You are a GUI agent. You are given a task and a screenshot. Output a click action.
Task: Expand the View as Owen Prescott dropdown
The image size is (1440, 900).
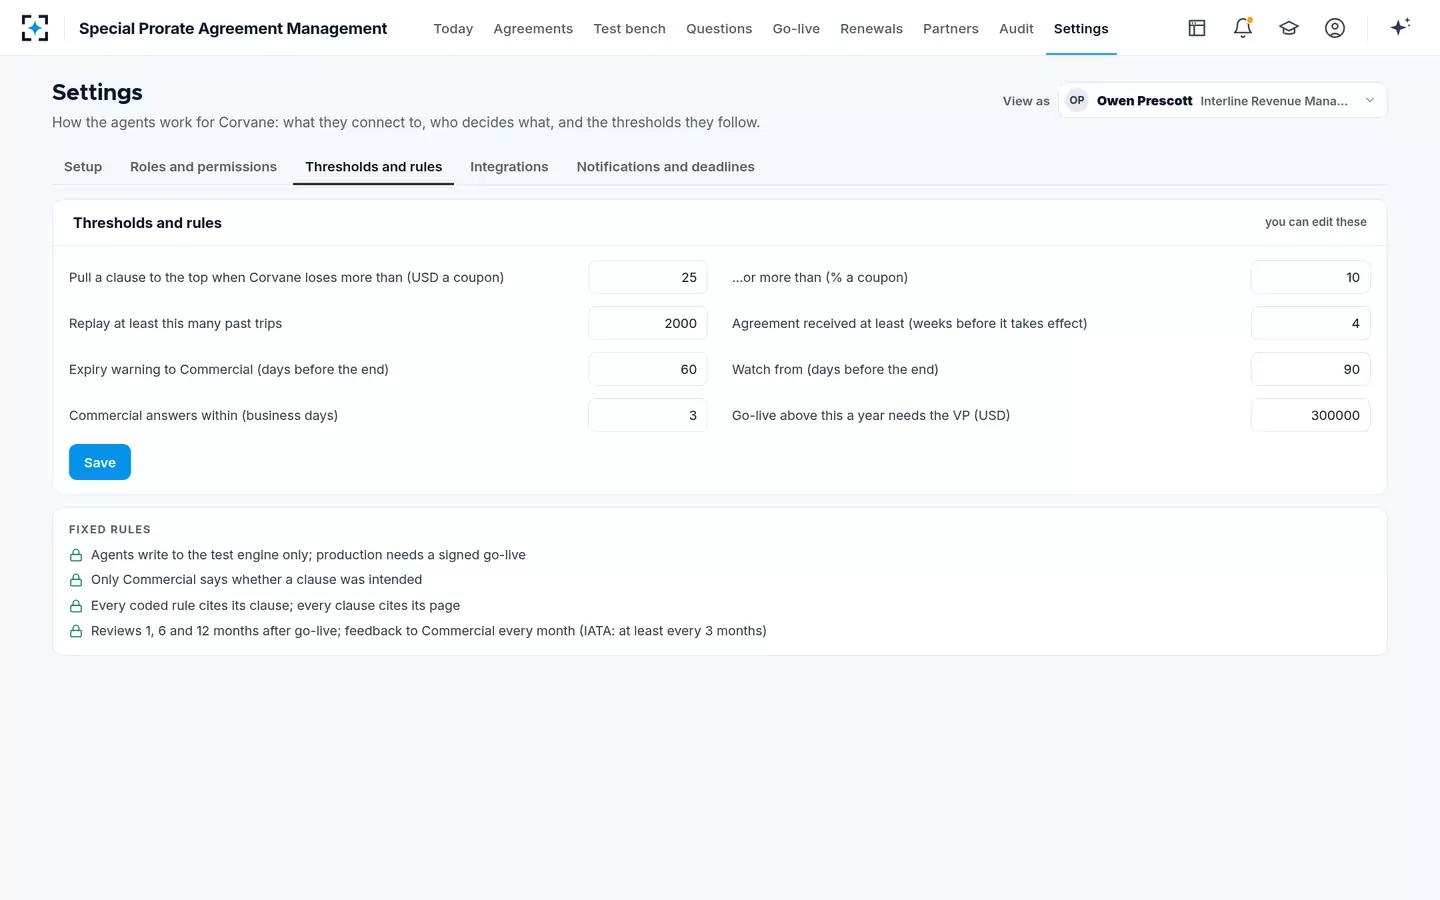tap(1223, 100)
